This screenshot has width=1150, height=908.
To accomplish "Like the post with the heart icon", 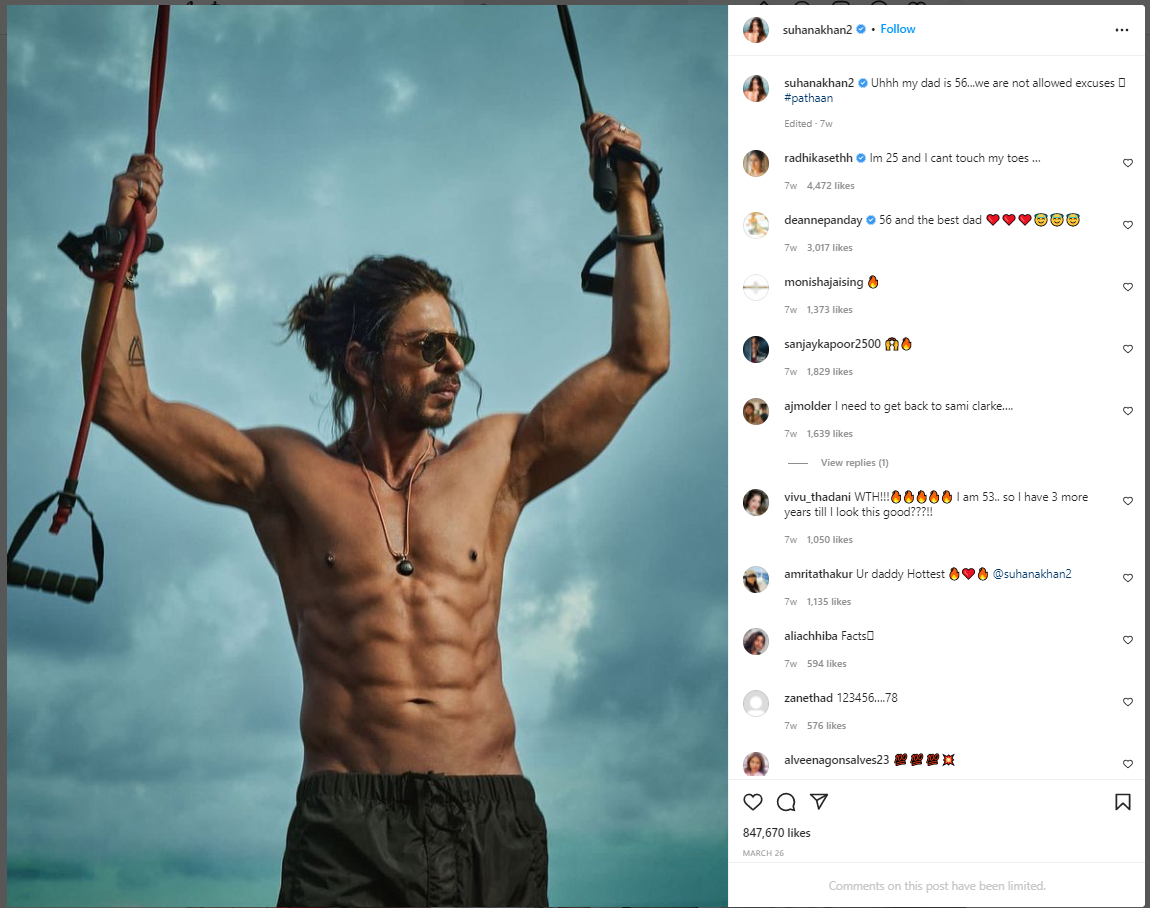I will coord(752,802).
